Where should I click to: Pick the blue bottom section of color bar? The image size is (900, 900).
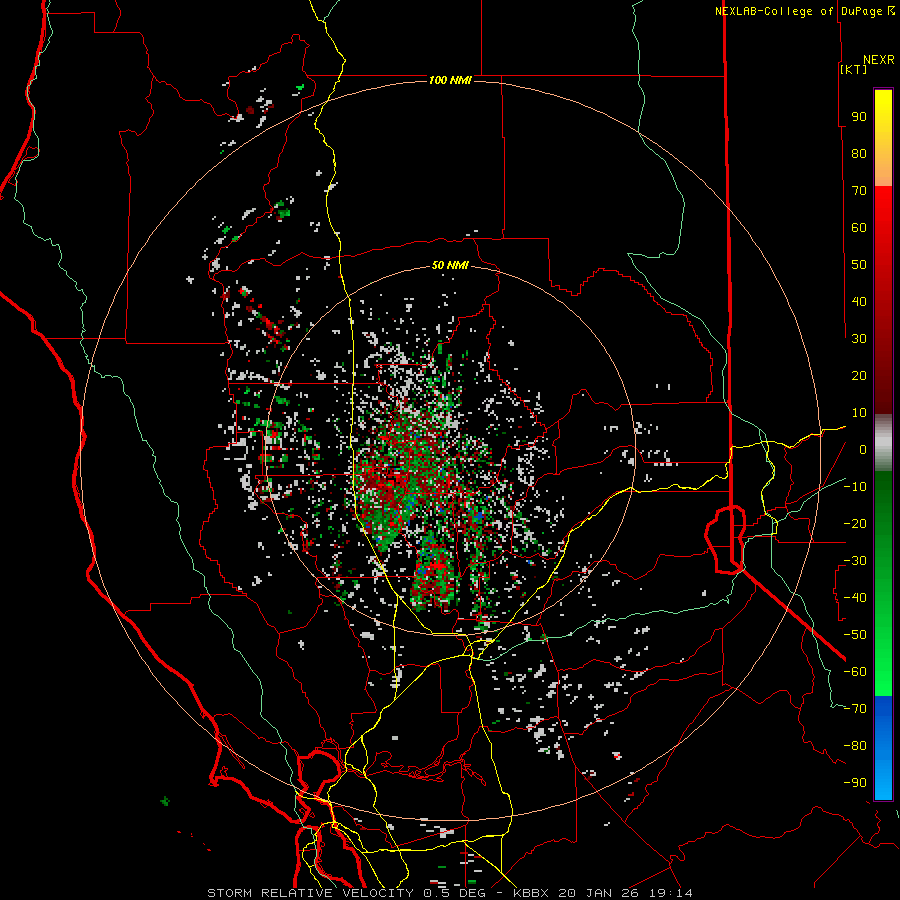883,747
